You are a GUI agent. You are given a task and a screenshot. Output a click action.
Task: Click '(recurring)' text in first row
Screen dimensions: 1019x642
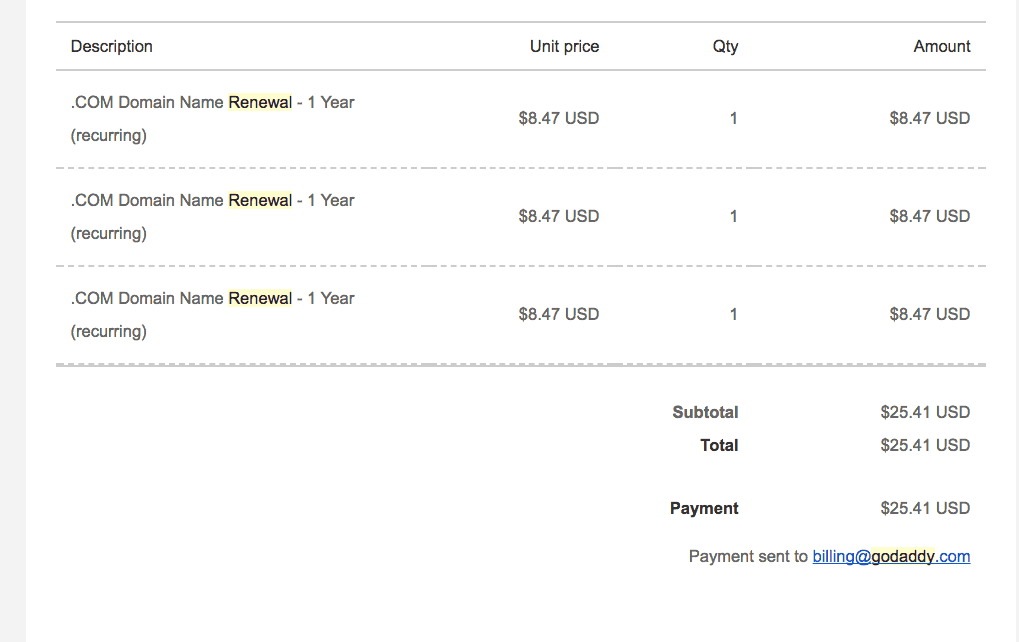(x=109, y=136)
